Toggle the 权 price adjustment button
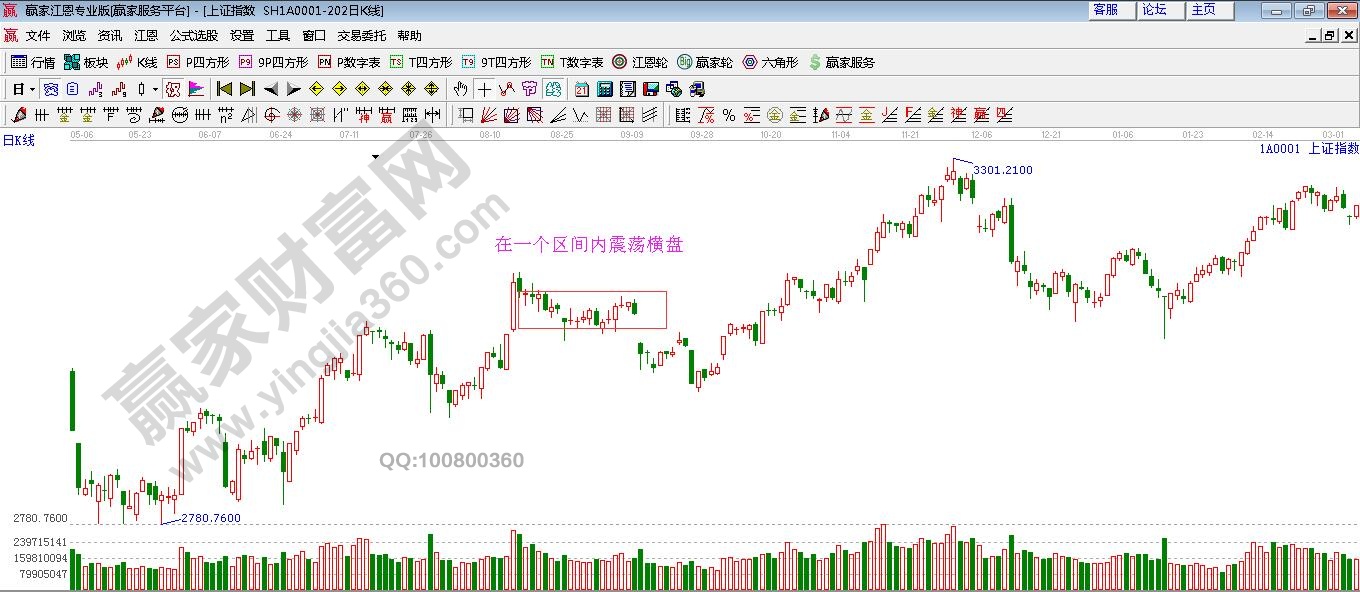Screen dimensions: 1360x592 click(173, 89)
